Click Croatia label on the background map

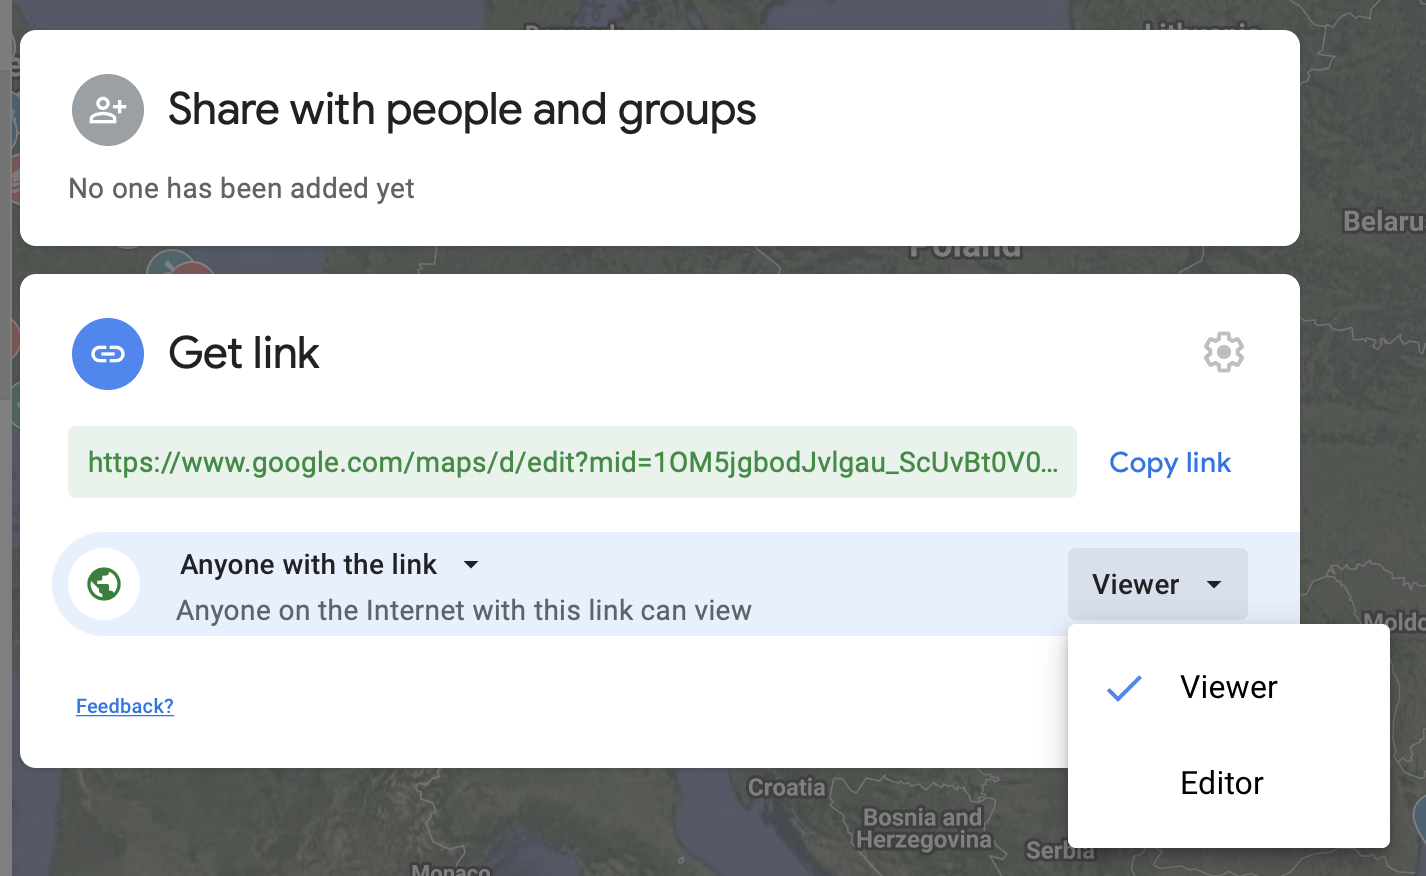pyautogui.click(x=786, y=788)
